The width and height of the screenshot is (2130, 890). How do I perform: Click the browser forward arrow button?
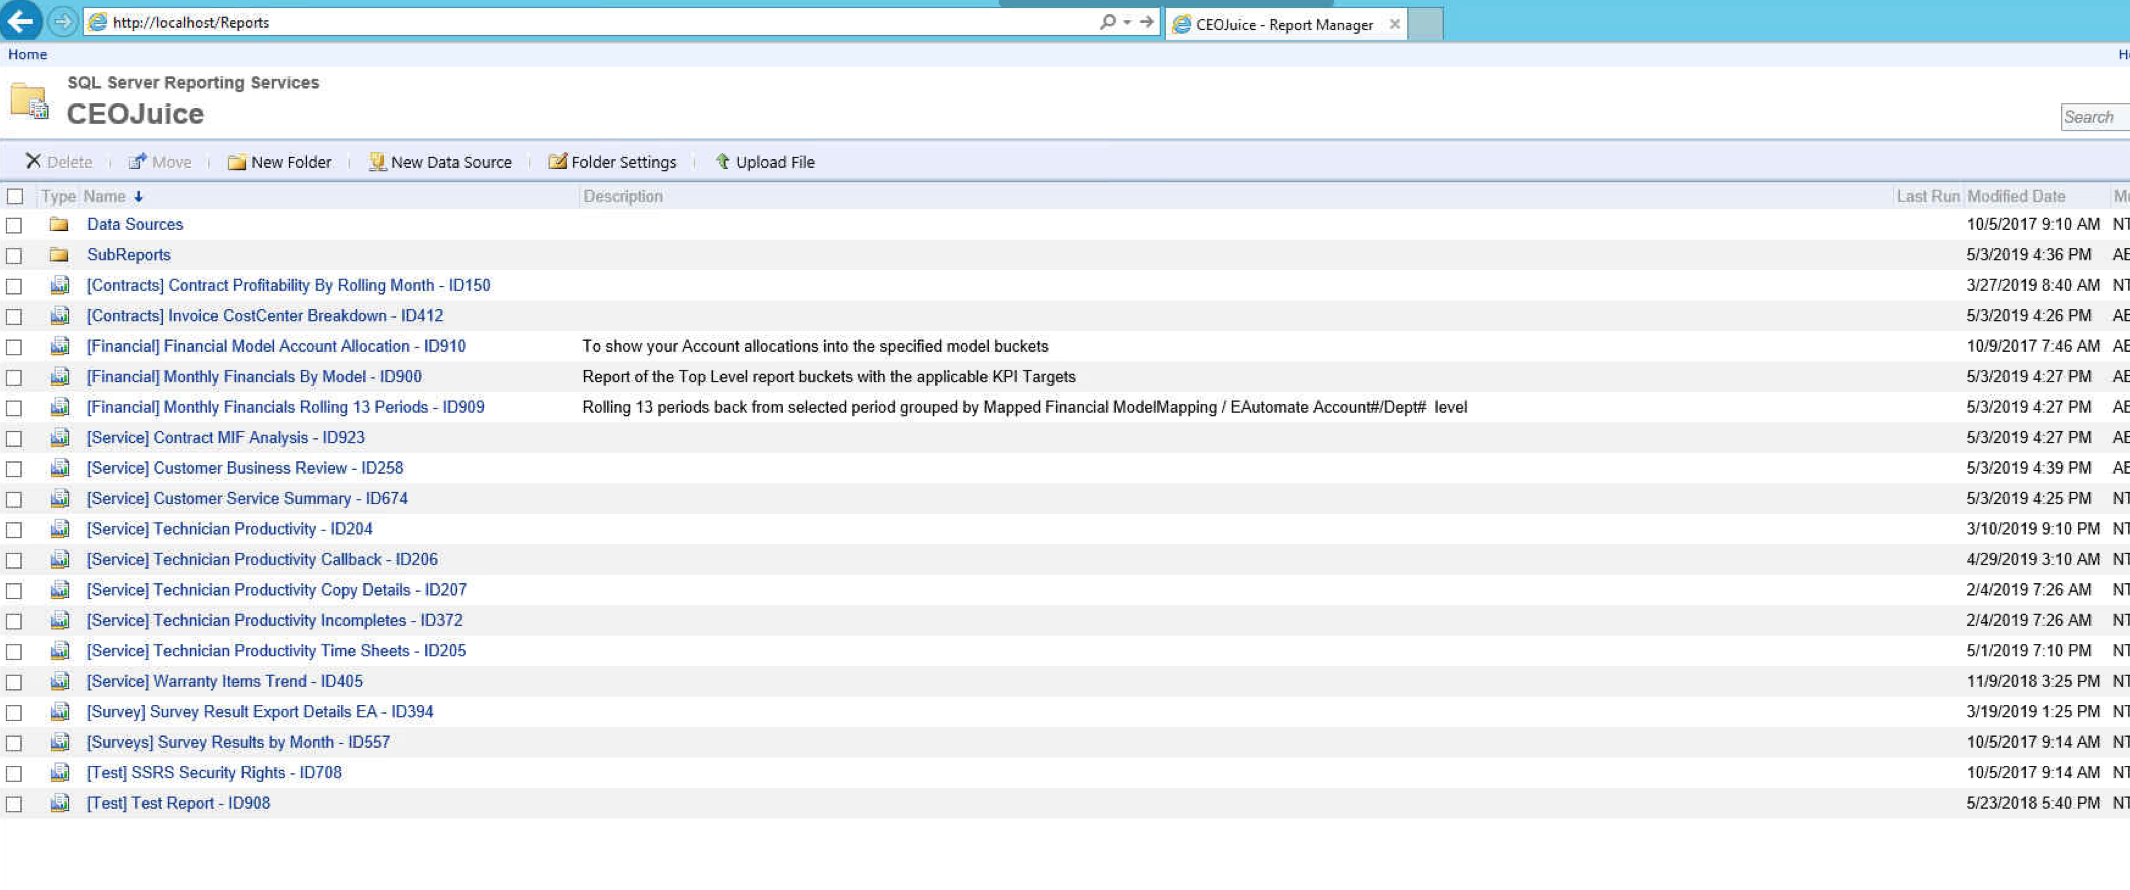point(62,21)
